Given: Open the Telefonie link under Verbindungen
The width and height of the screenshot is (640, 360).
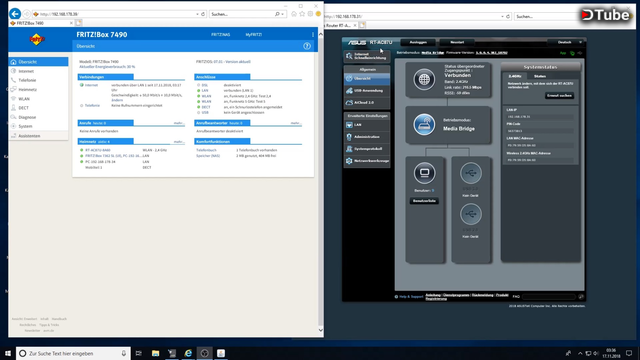Looking at the screenshot, I should click(92, 105).
